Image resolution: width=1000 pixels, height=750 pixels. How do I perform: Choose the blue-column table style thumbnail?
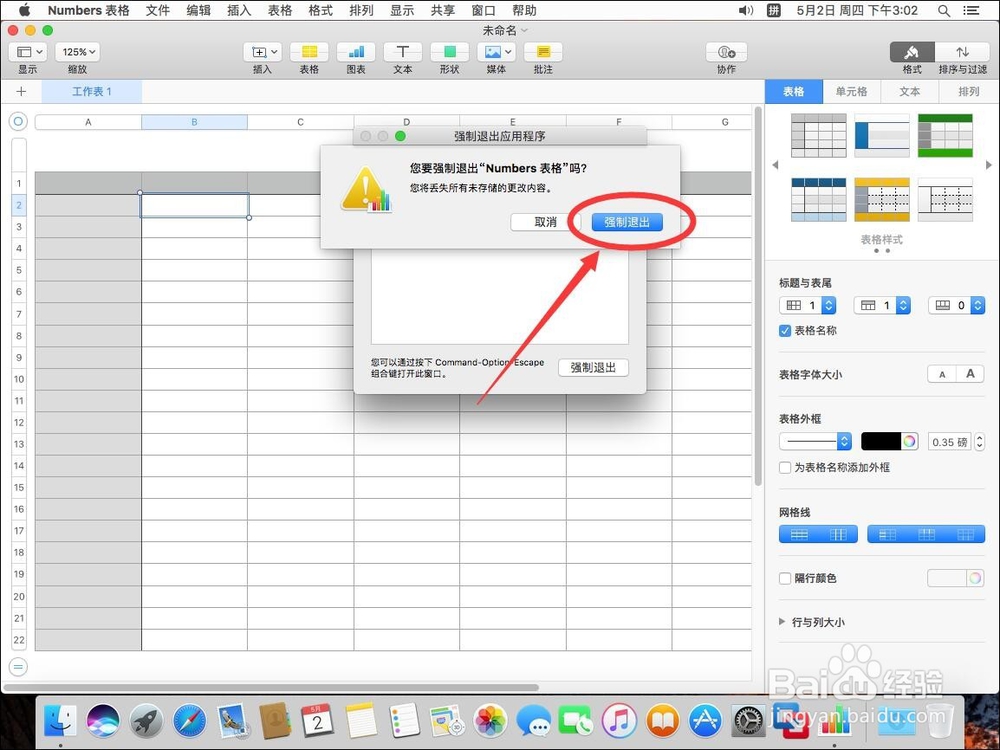[x=882, y=135]
